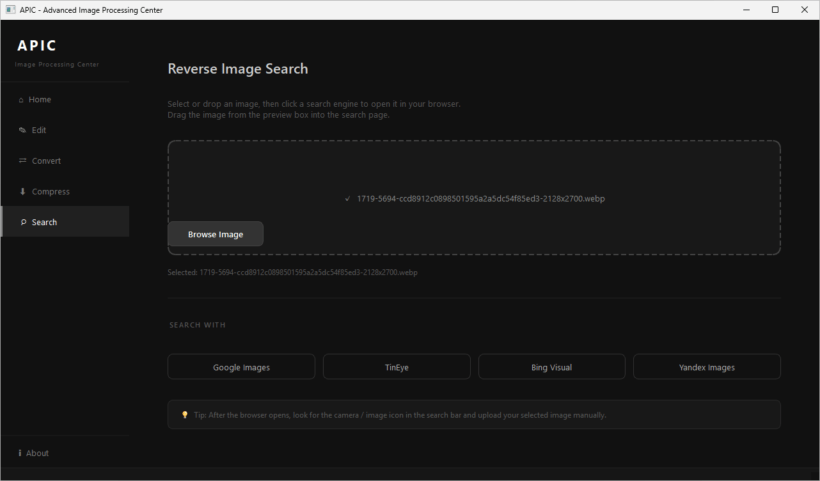Click the checkmark beside the loaded filename
The image size is (820, 481).
coord(348,199)
